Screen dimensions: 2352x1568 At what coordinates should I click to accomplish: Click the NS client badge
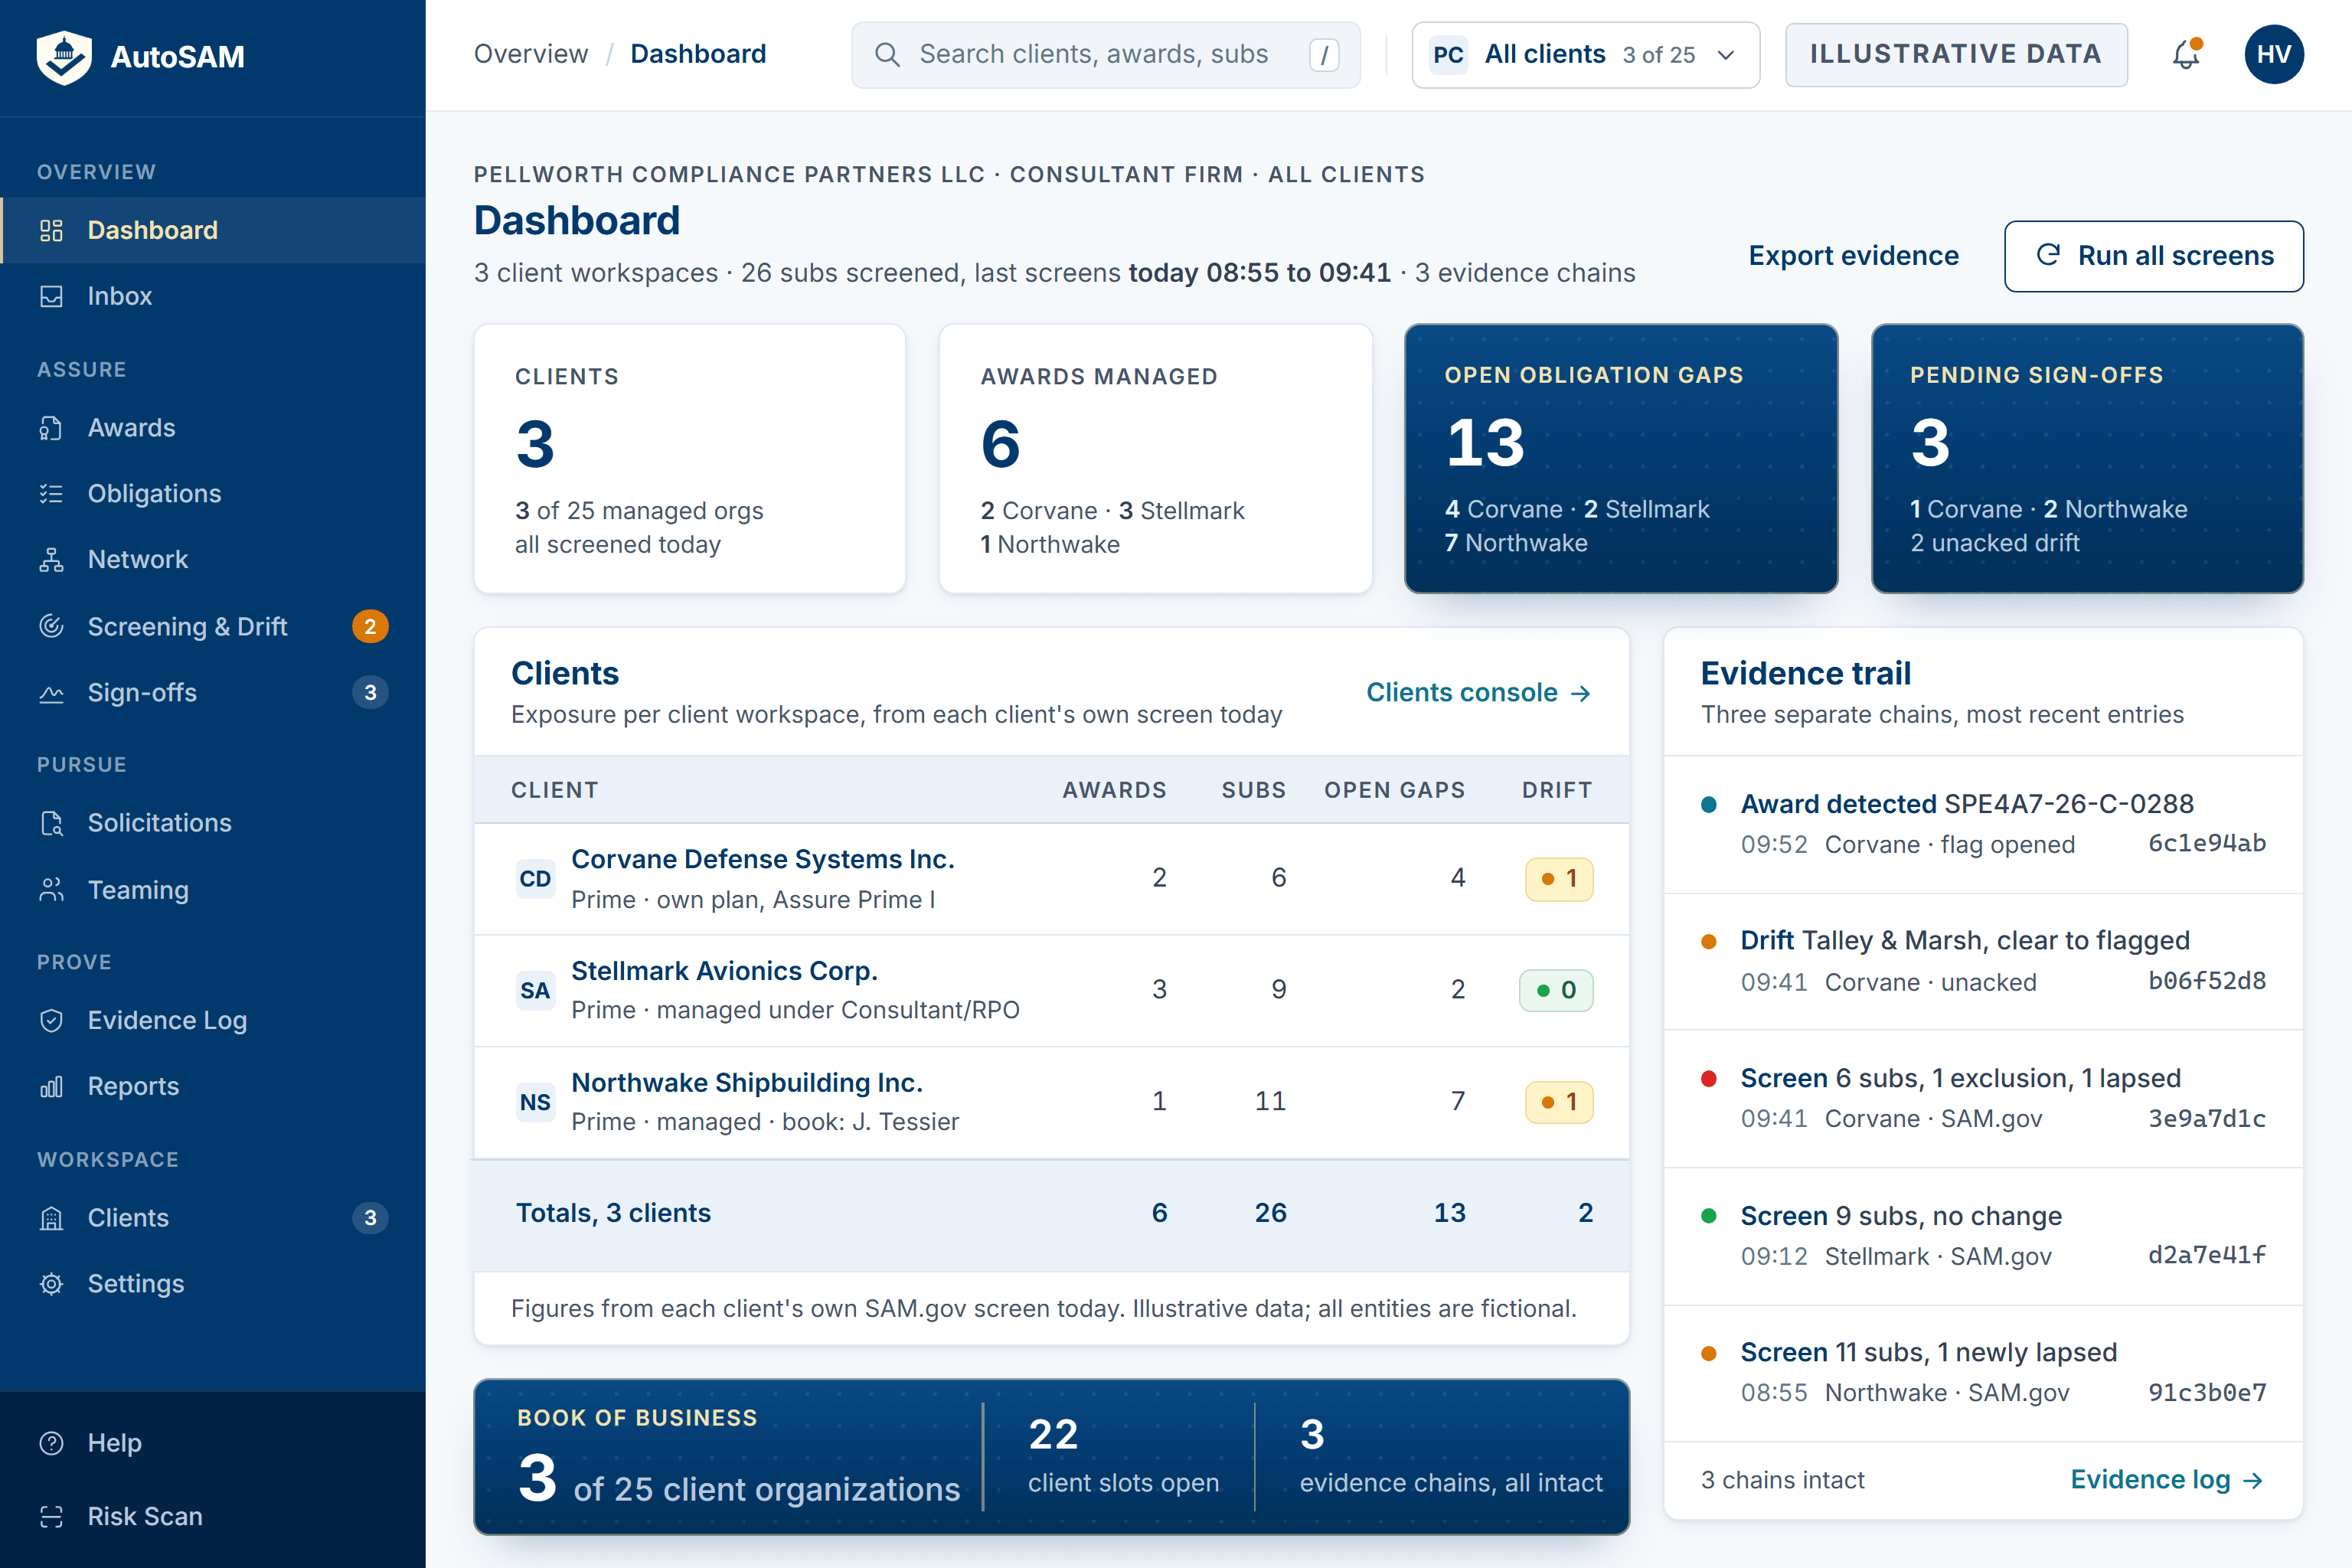tap(535, 1102)
